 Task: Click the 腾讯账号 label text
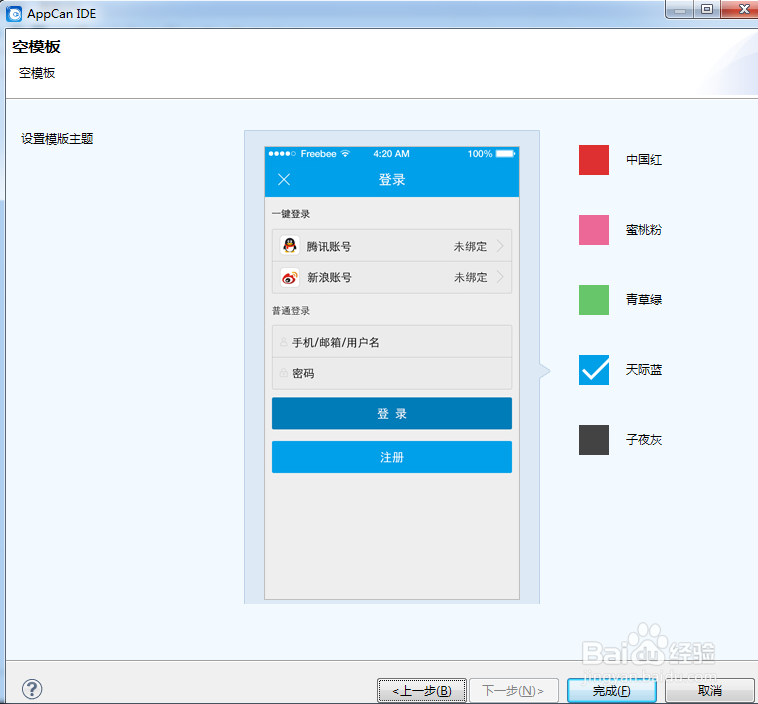pos(329,247)
